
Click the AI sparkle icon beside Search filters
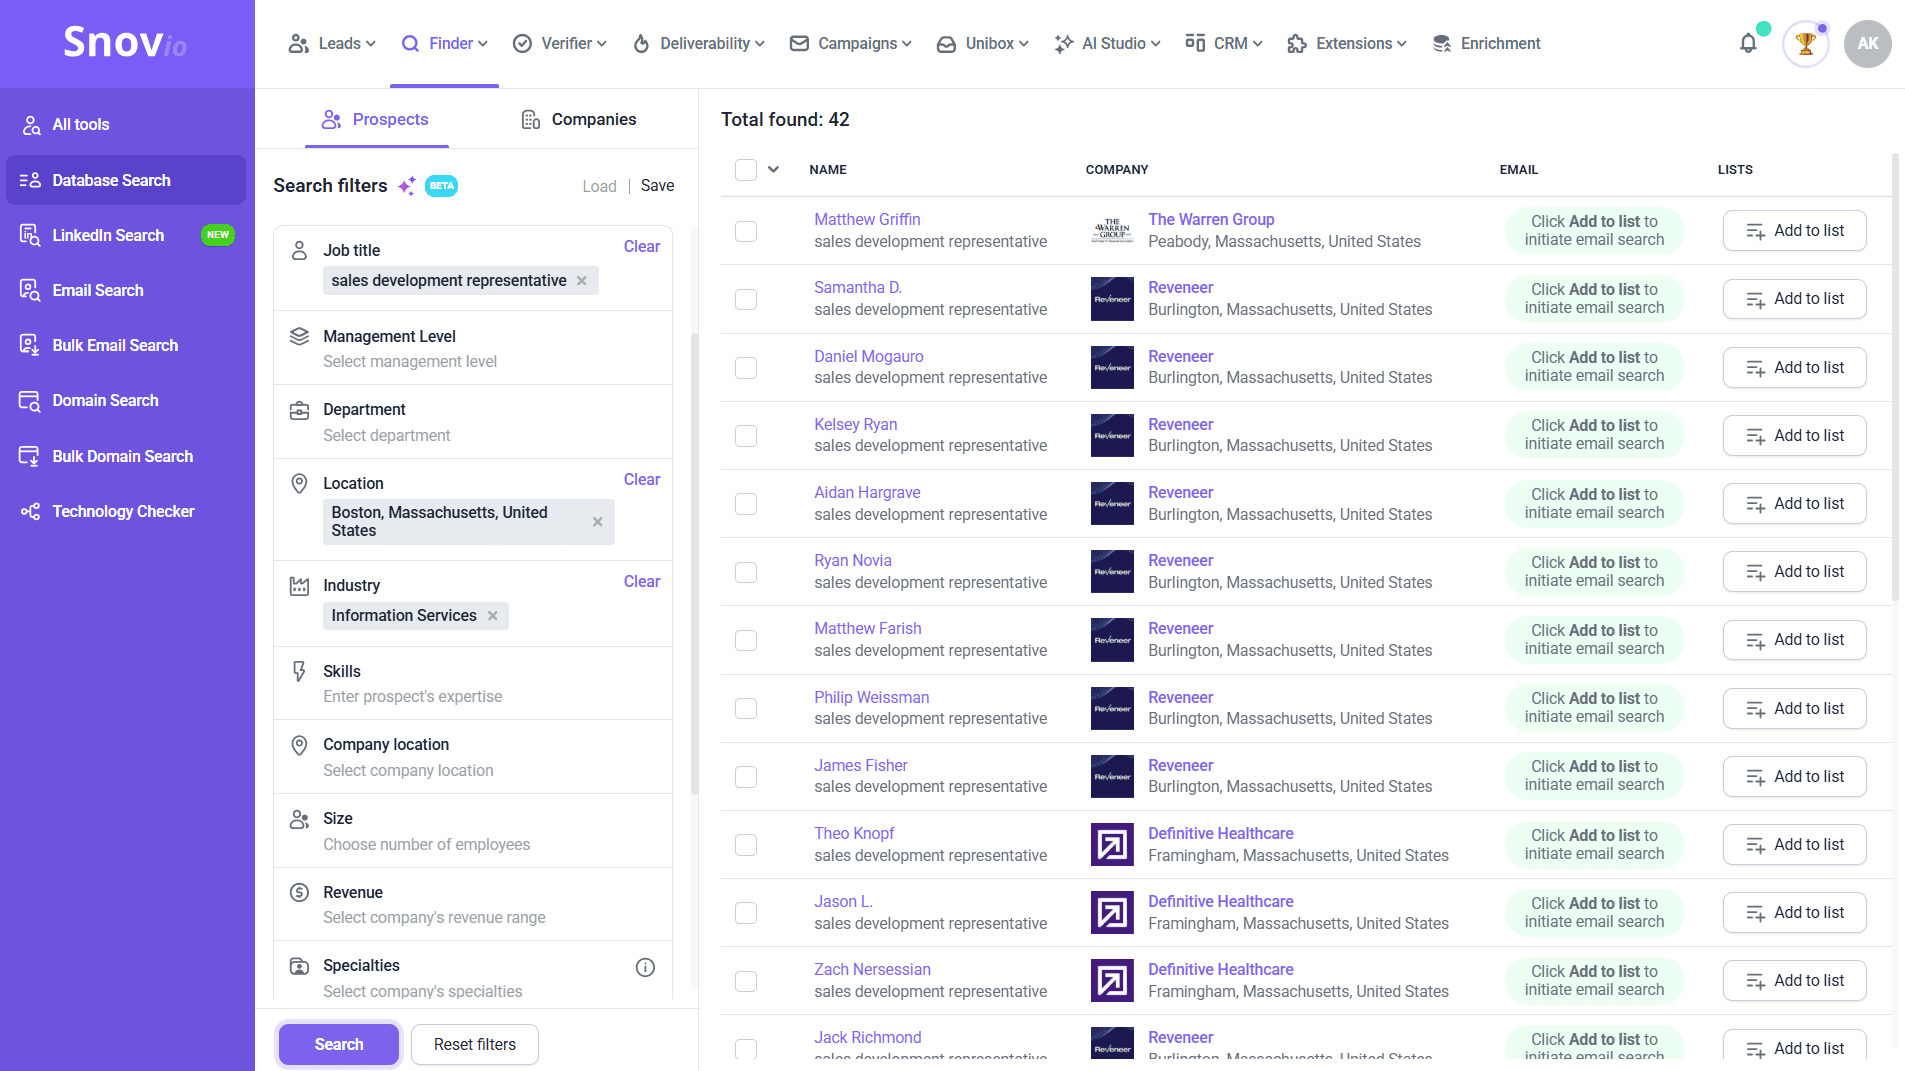[407, 186]
